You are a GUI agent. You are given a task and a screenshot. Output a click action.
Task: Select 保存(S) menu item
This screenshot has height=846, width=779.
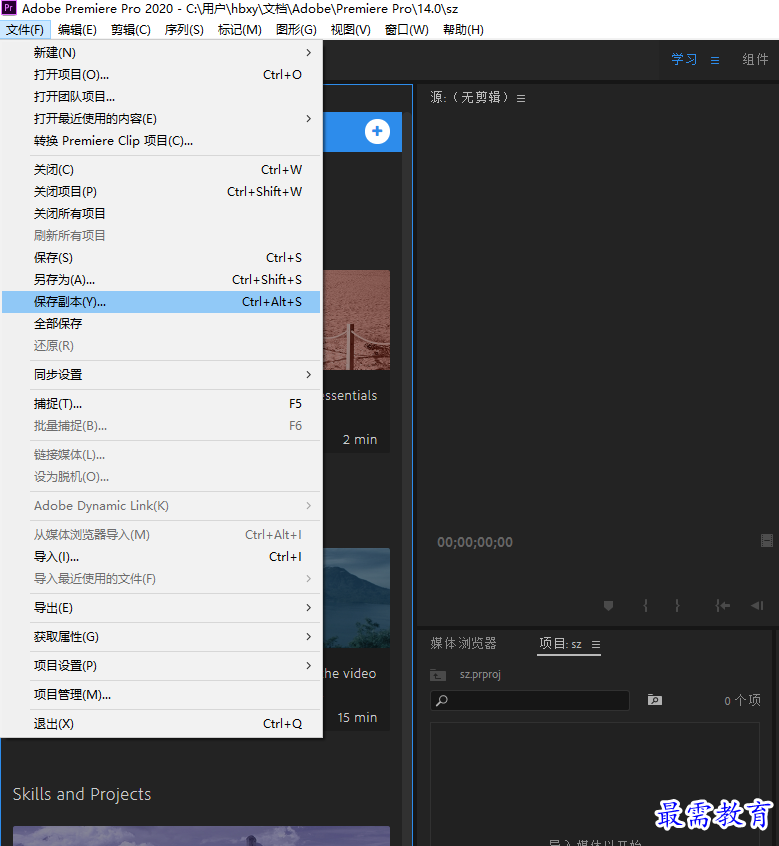pyautogui.click(x=161, y=257)
